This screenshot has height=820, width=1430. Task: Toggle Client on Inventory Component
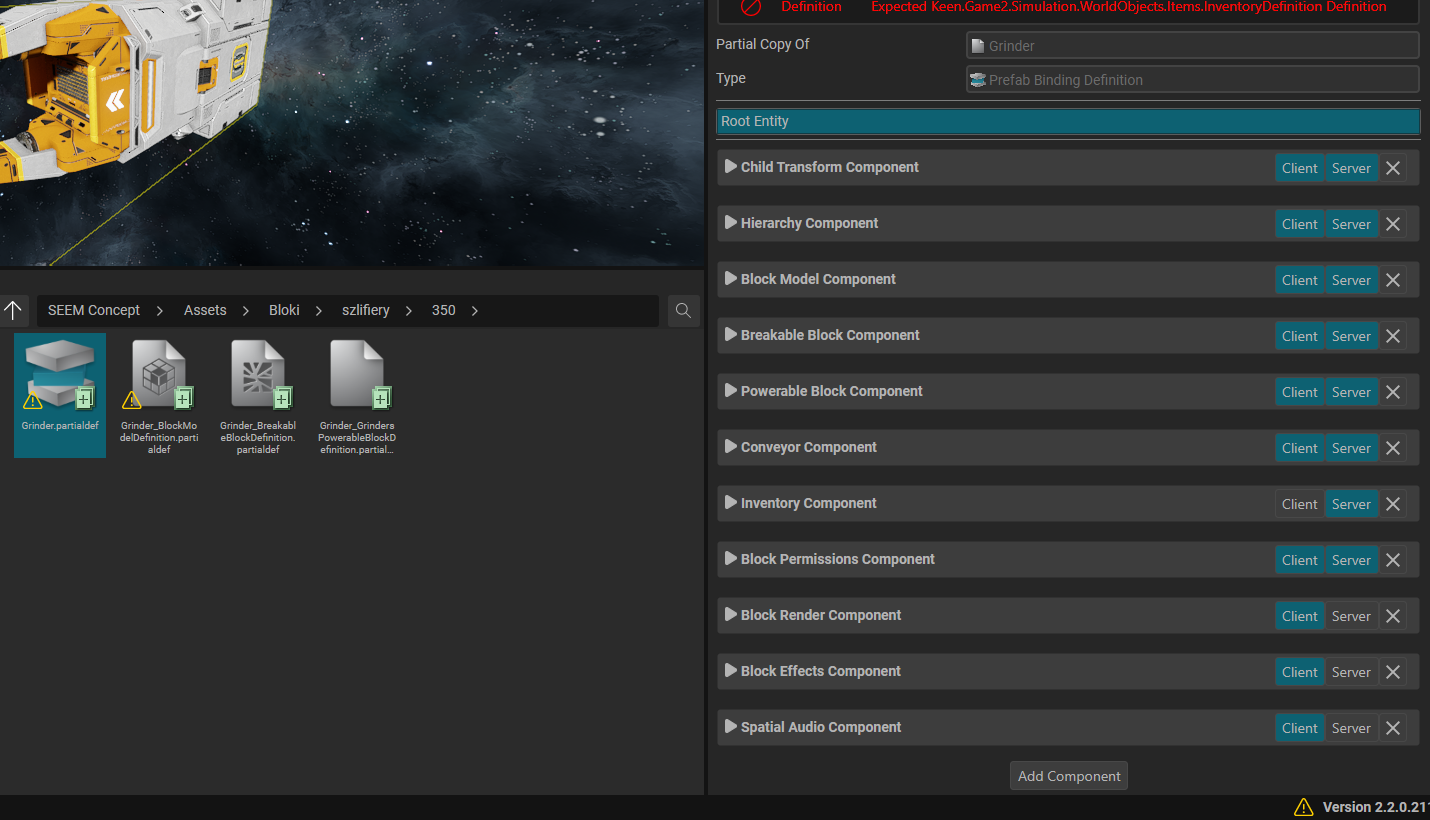(1299, 504)
